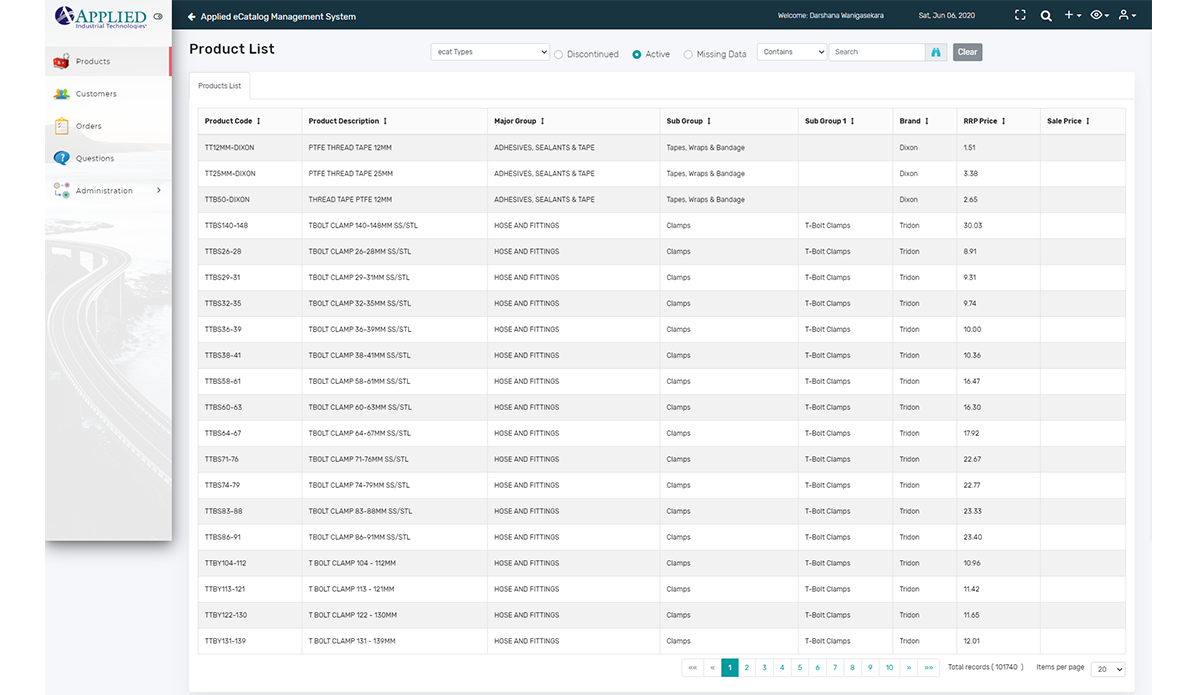Sort by Product Code column icon

click(x=259, y=121)
